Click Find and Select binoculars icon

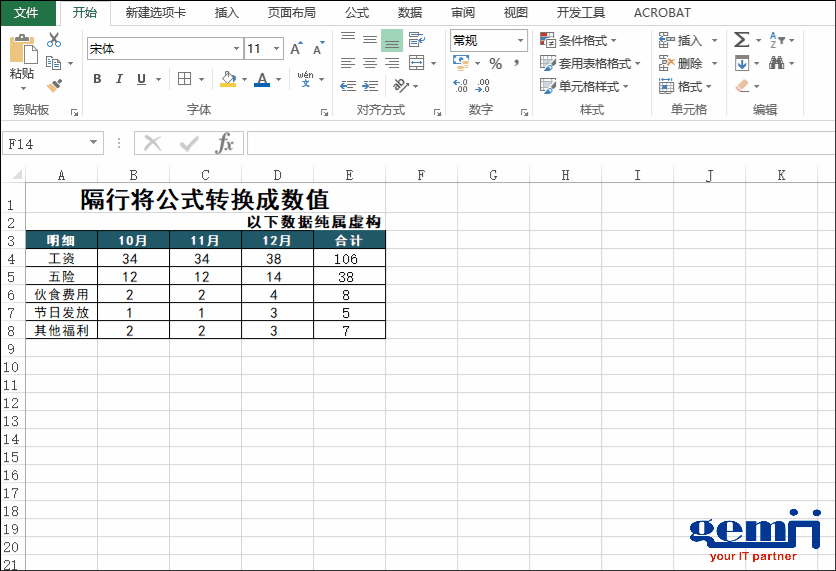pos(776,63)
